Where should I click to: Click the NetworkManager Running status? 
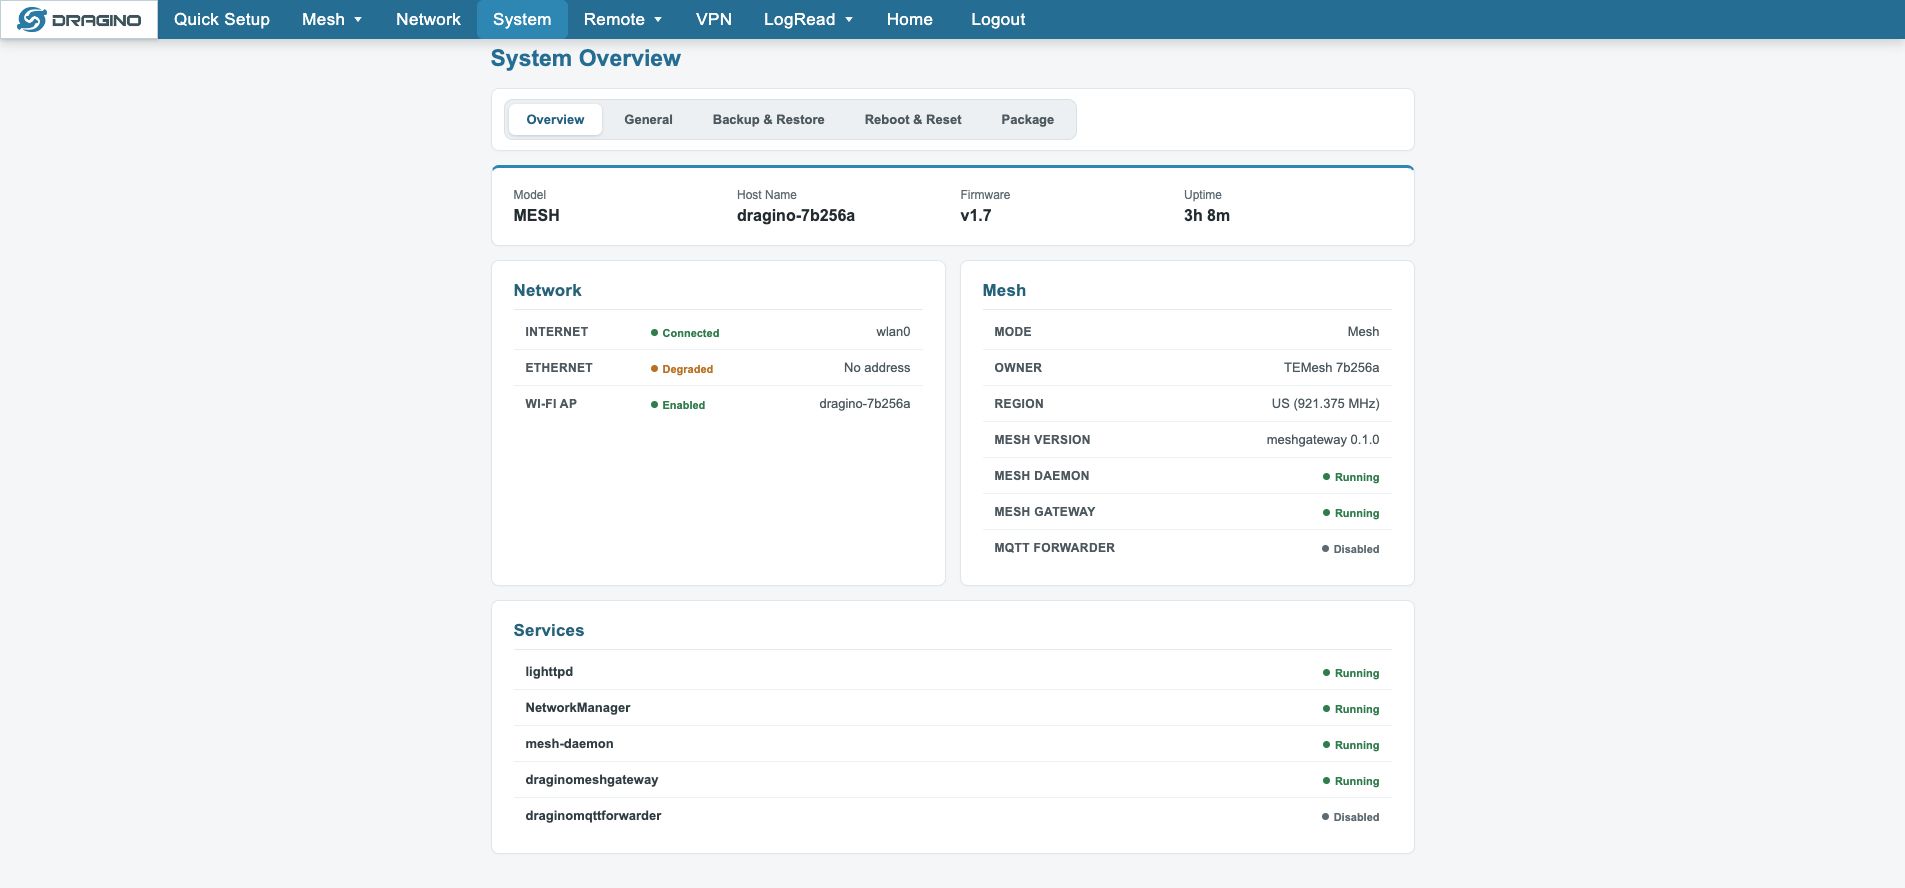click(x=1351, y=709)
